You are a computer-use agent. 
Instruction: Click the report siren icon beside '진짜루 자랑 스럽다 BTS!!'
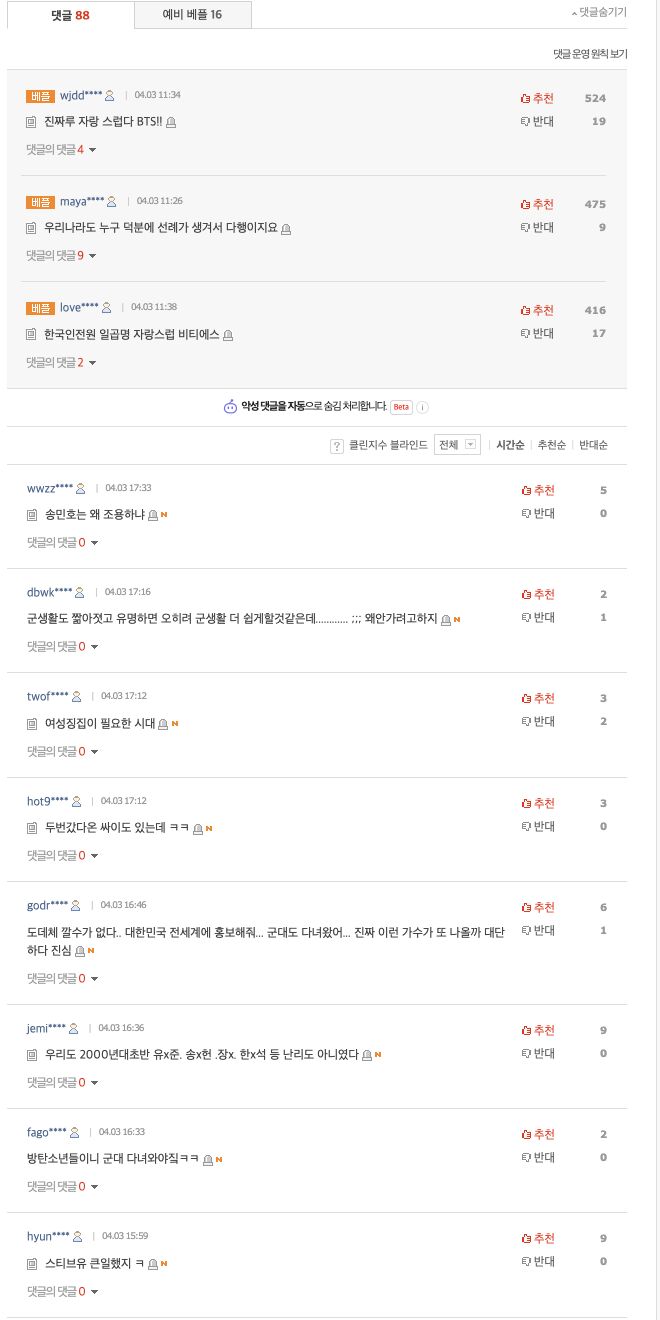pos(171,122)
